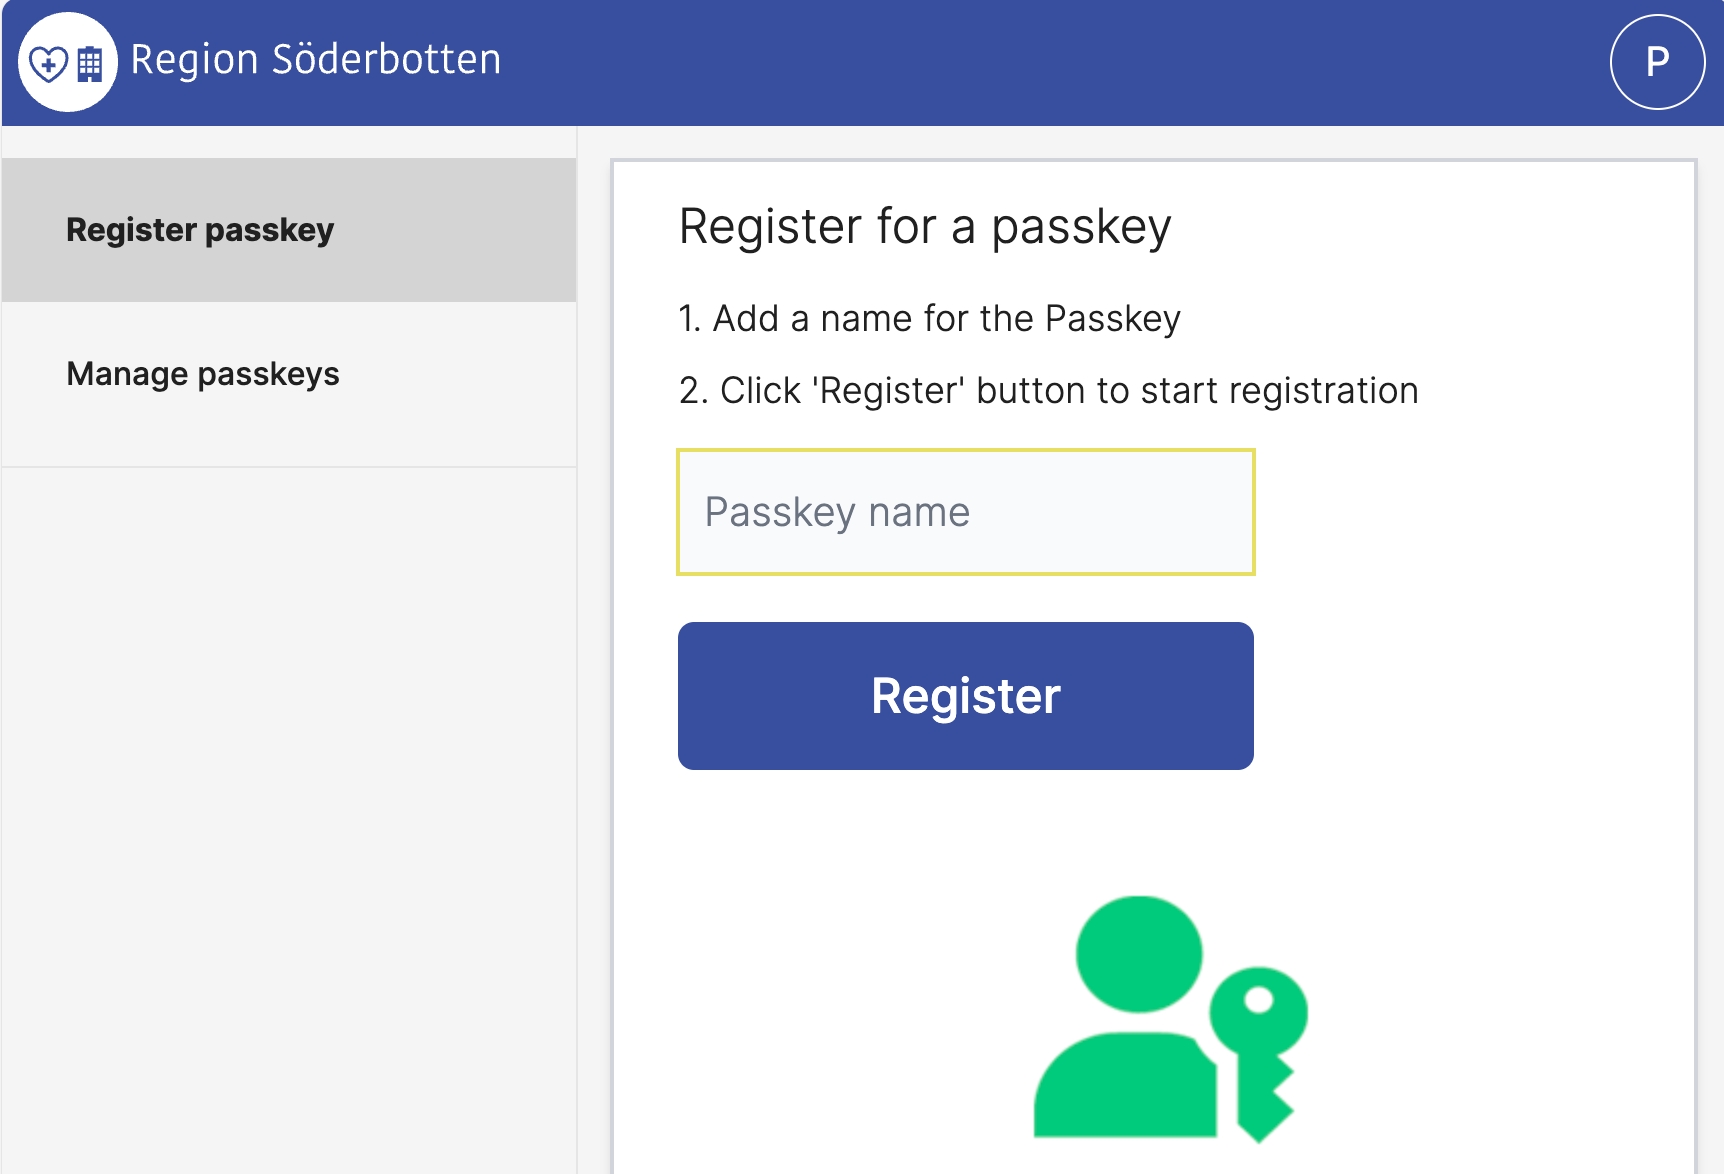The width and height of the screenshot is (1724, 1174).
Task: Click the step 2 registration instruction text
Action: (1048, 391)
